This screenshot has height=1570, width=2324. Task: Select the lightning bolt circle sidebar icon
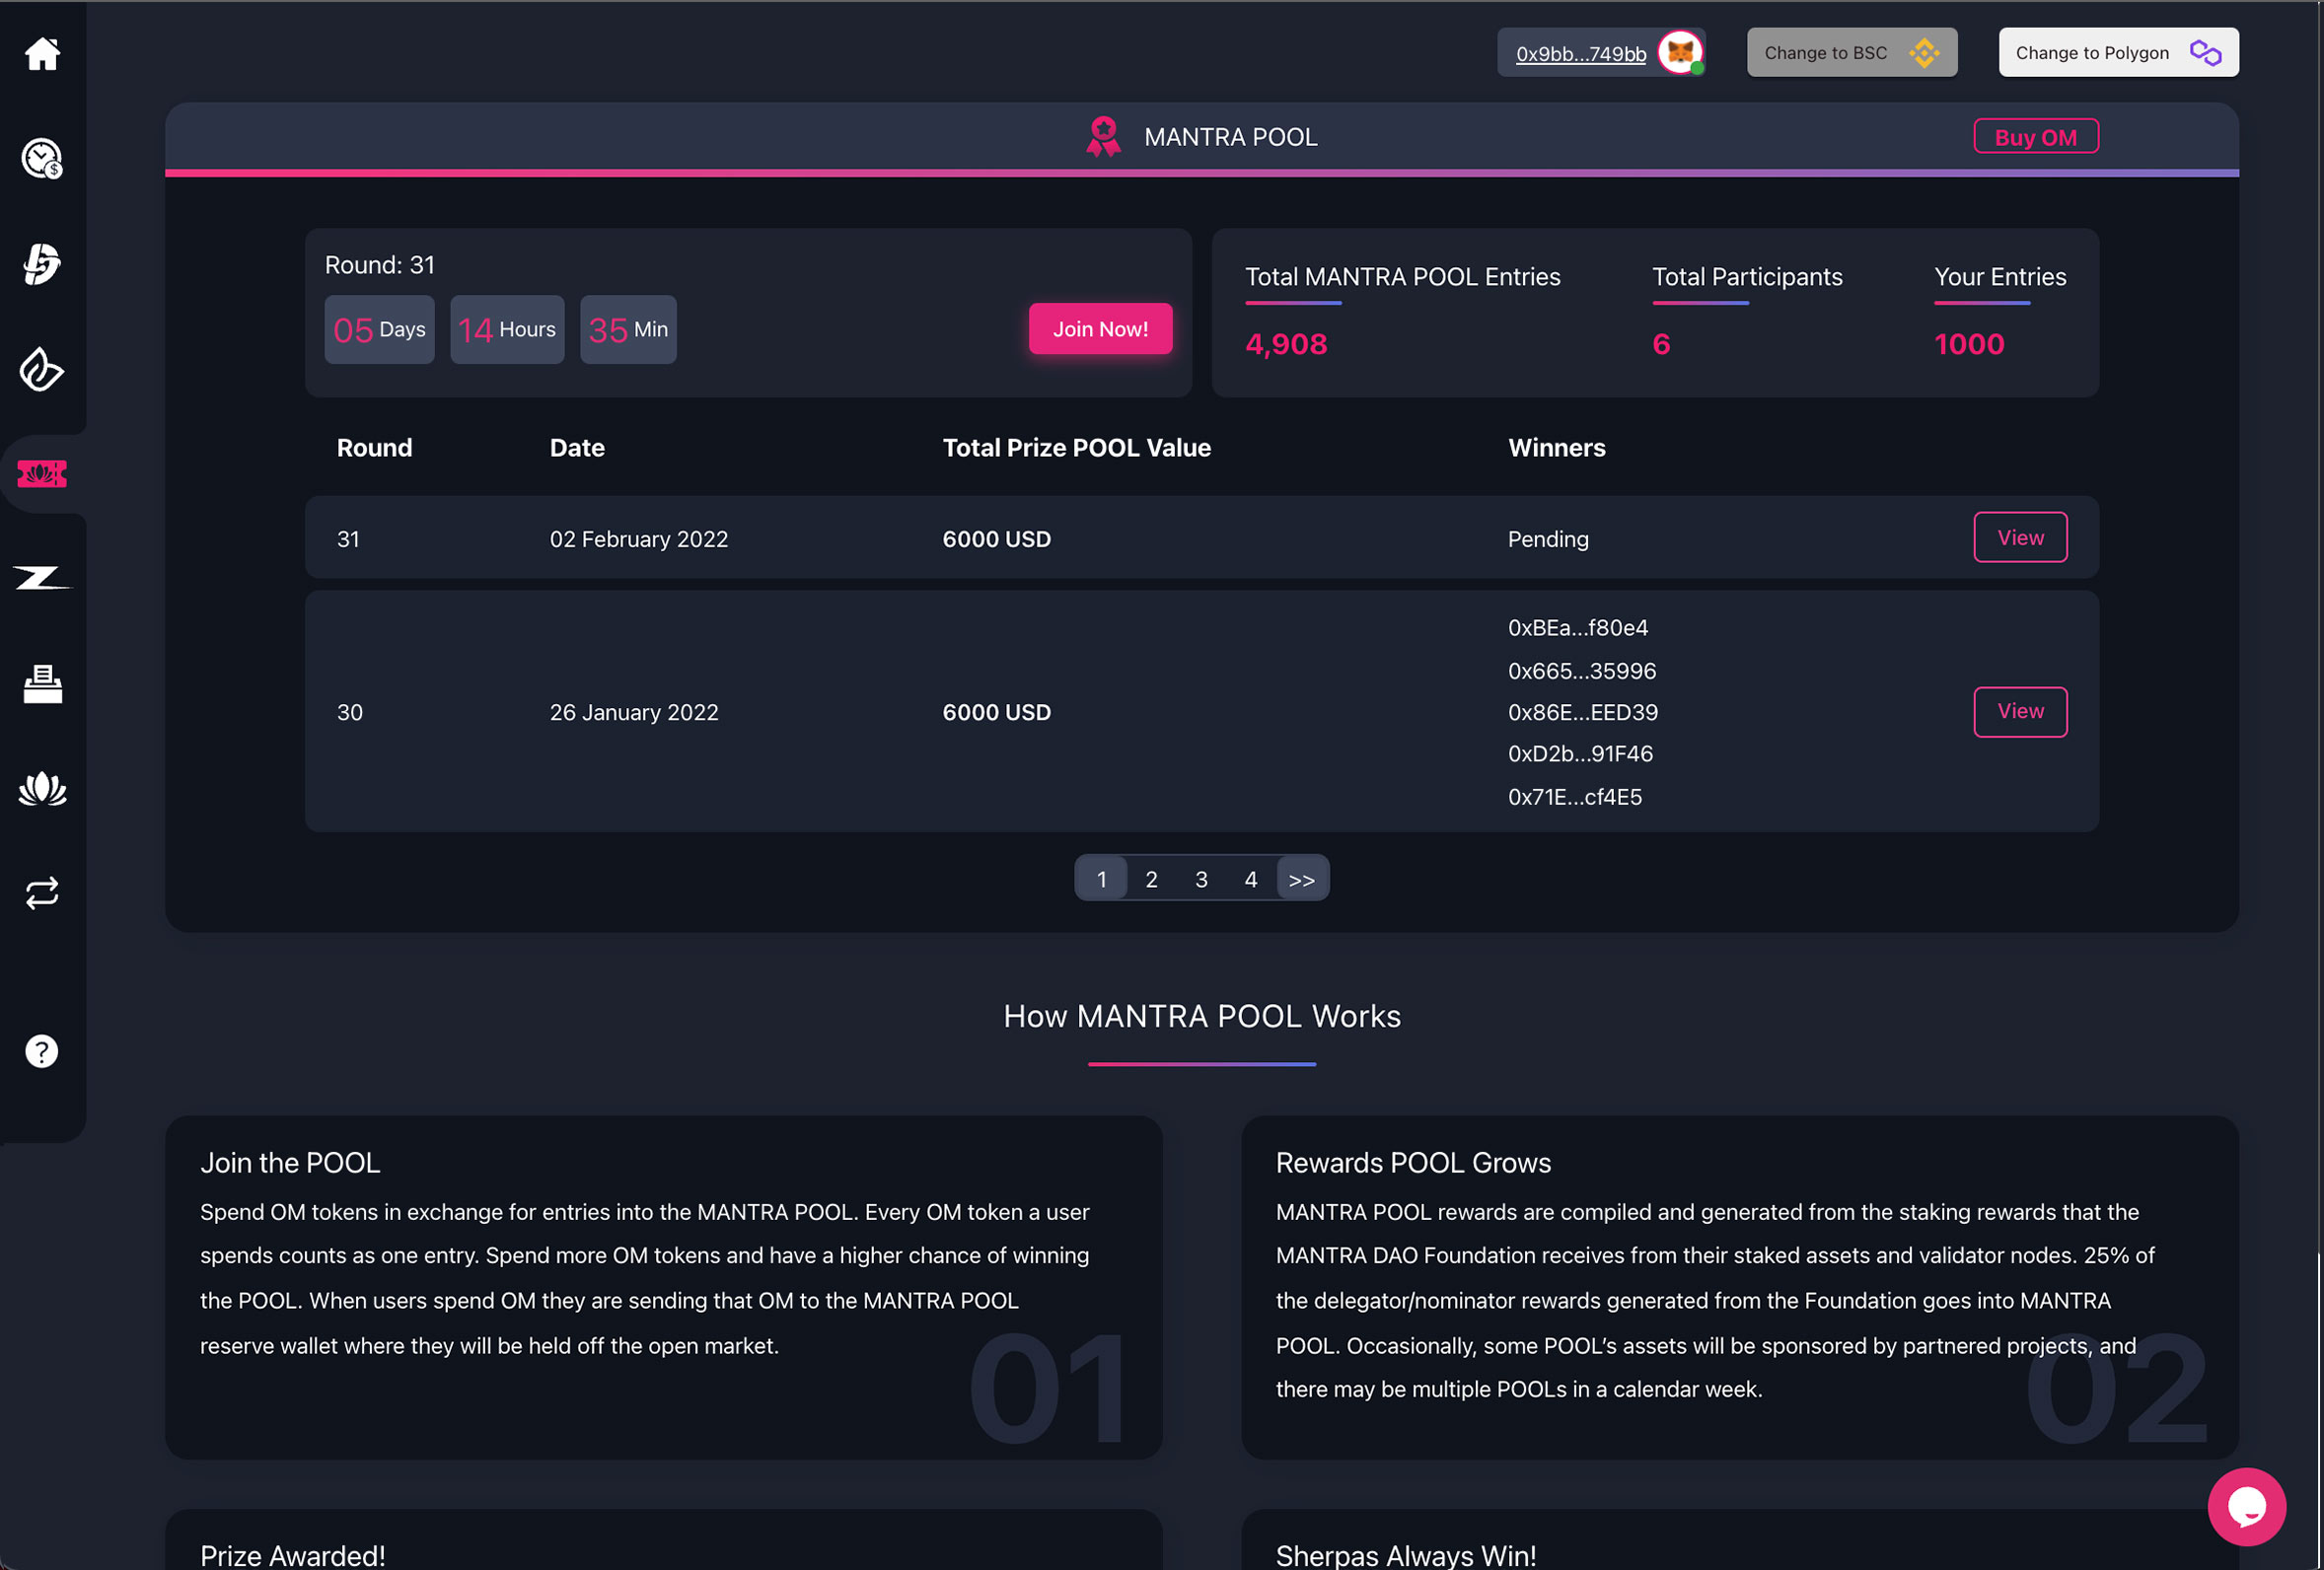[x=42, y=264]
